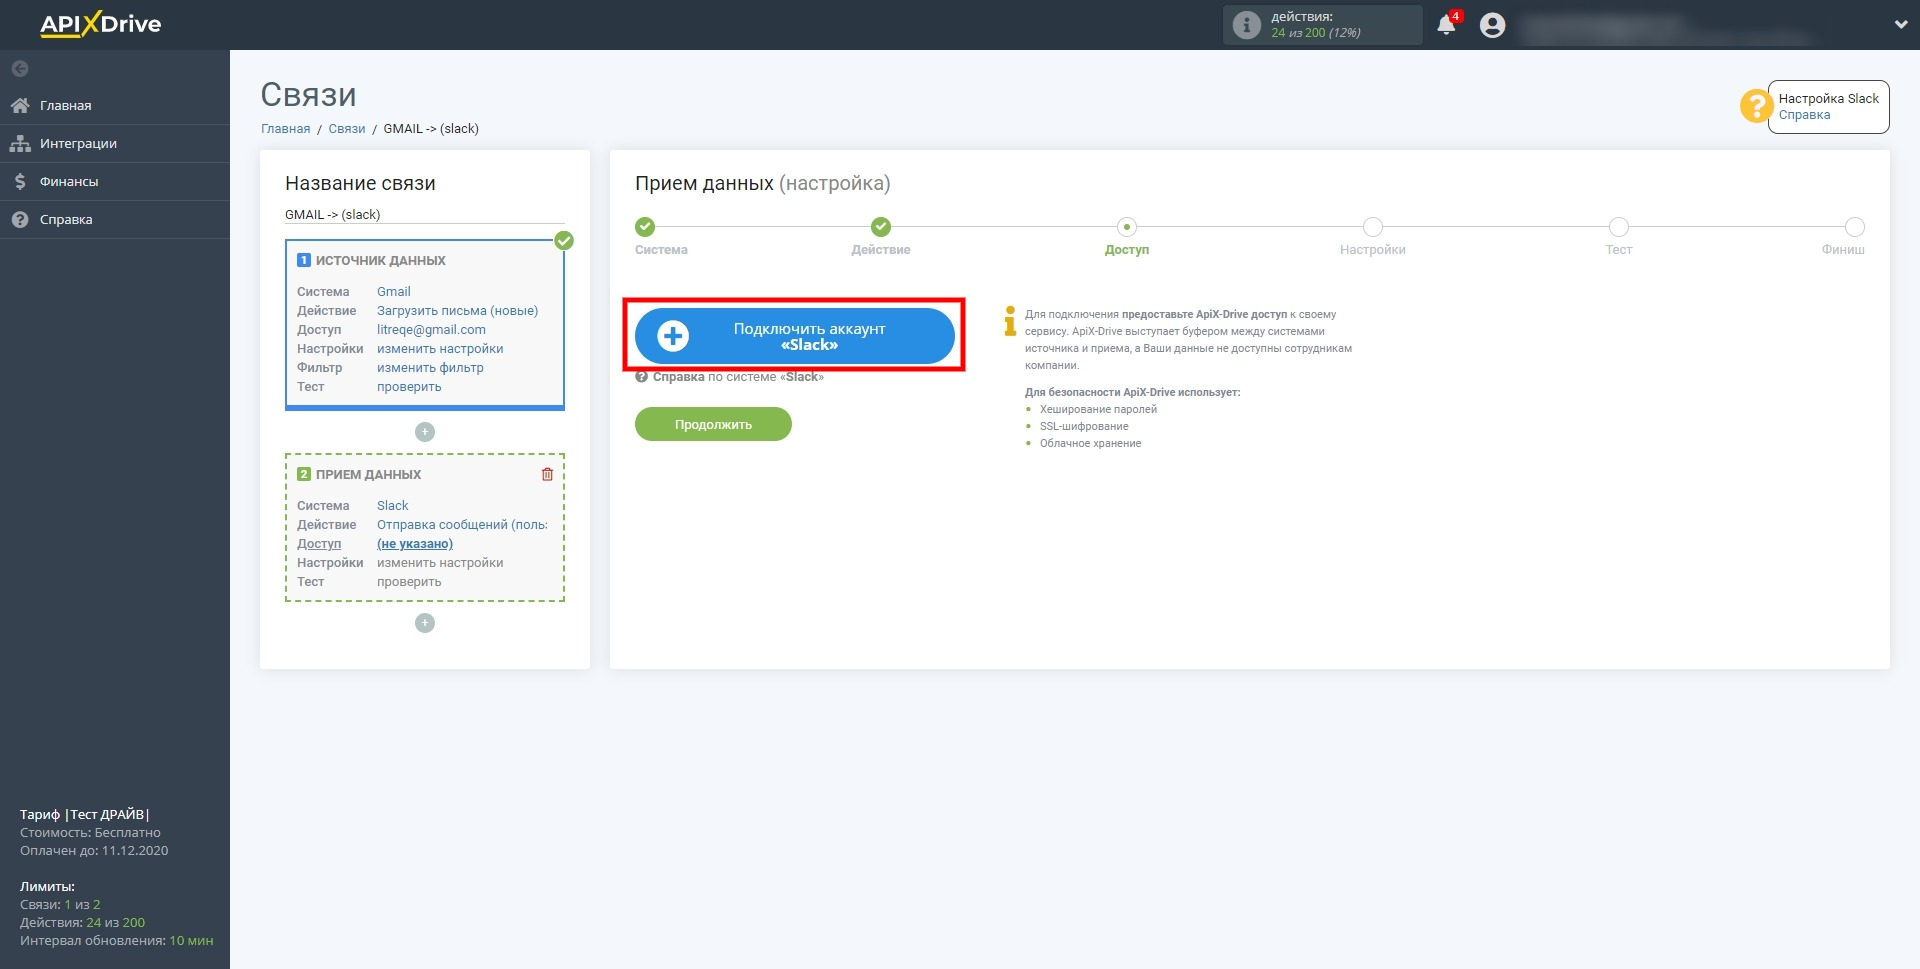Click Gmail system link in data source
The image size is (1920, 969).
(x=393, y=292)
